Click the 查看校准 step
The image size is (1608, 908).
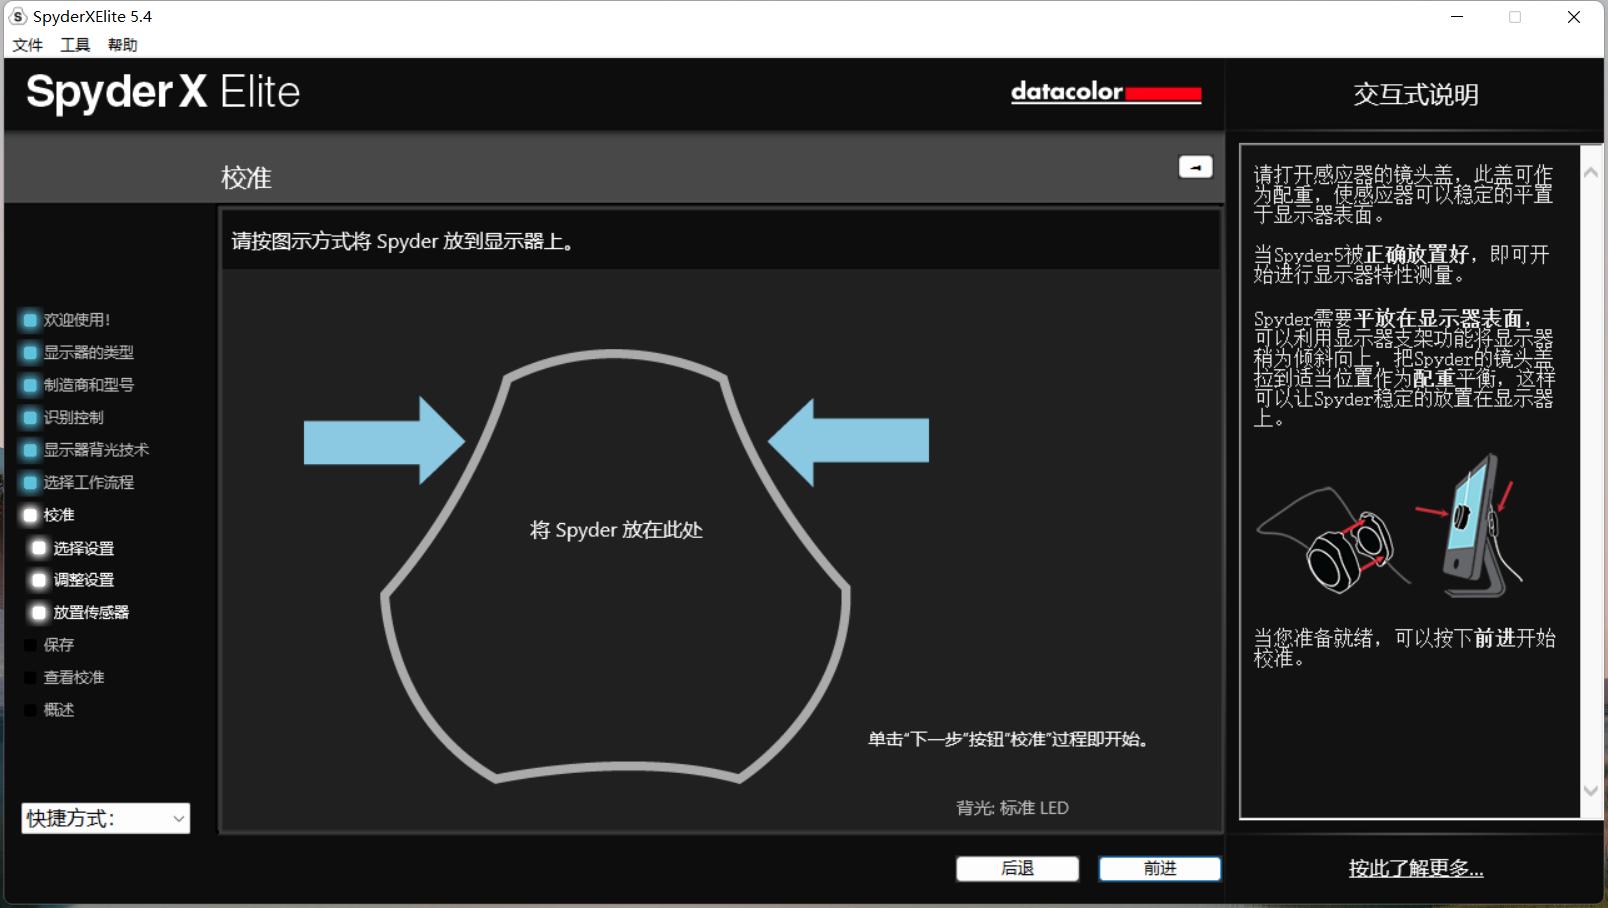[73, 677]
